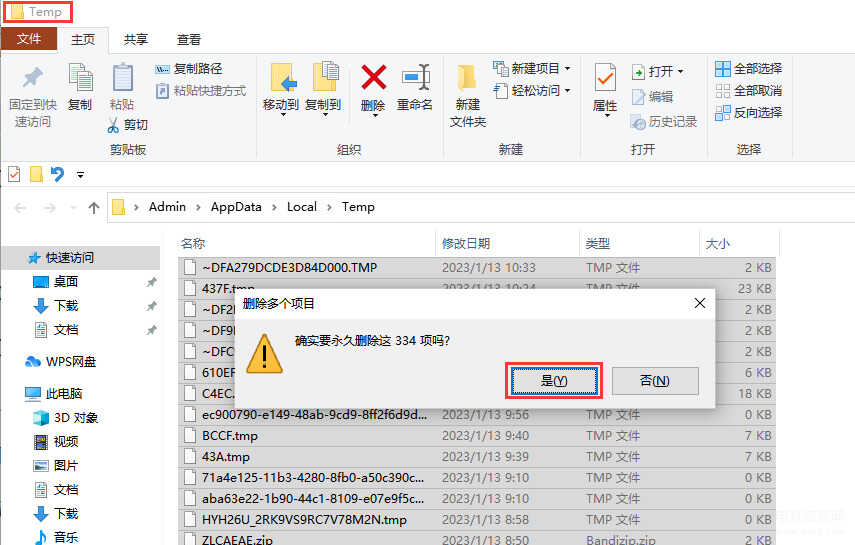
Task: Open 3D 对象 in sidebar
Action: 65,418
